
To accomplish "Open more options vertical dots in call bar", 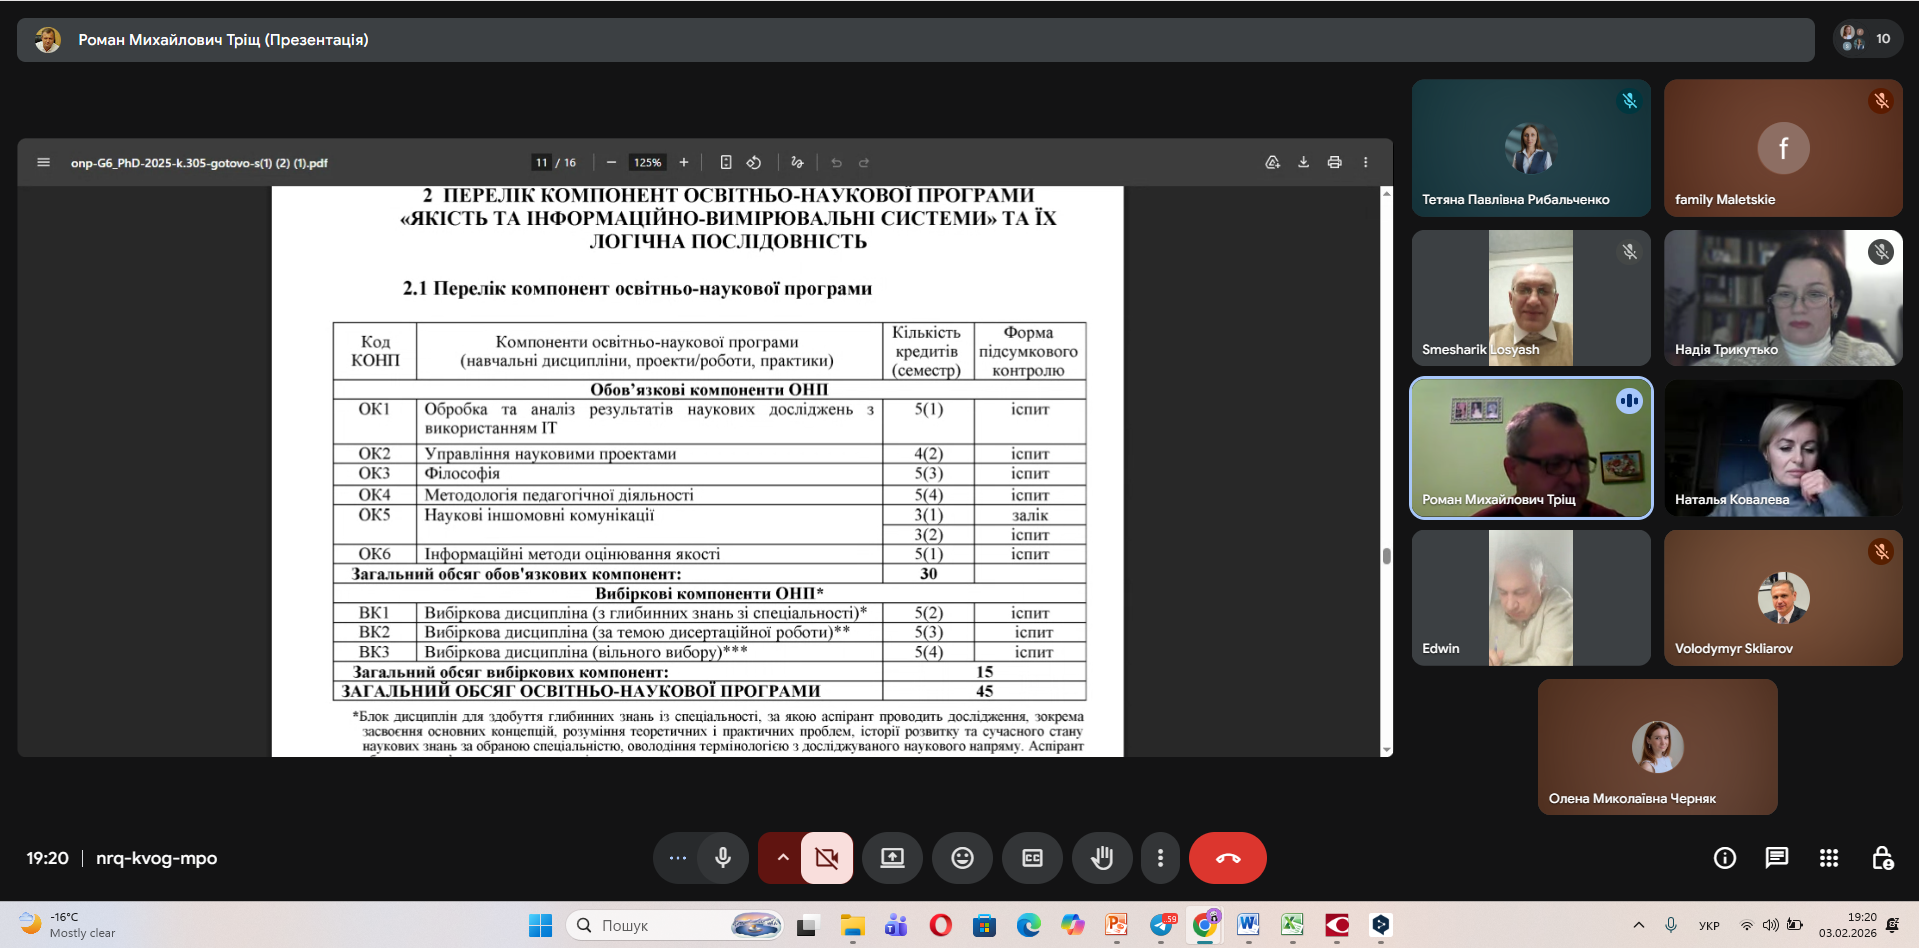I will click(1160, 858).
